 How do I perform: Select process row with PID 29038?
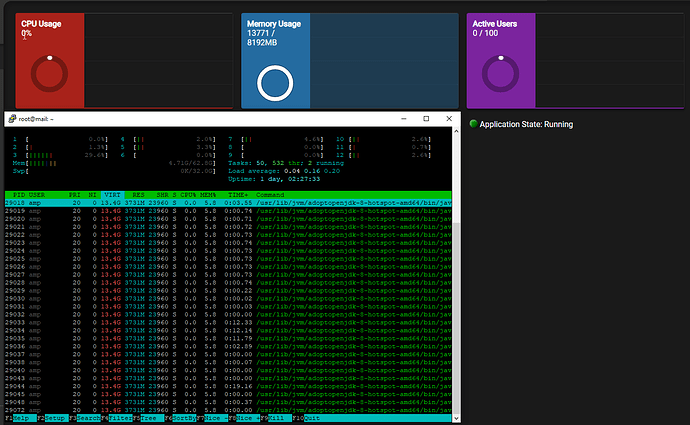pos(228,362)
